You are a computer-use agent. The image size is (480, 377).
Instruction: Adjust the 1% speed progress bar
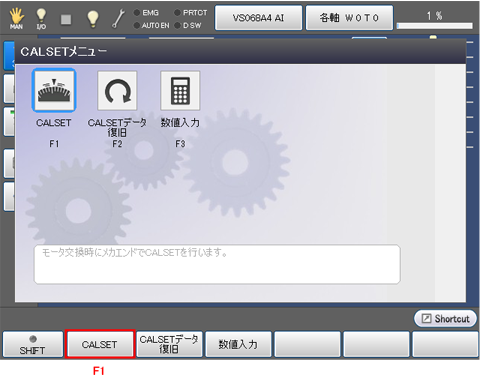435,26
